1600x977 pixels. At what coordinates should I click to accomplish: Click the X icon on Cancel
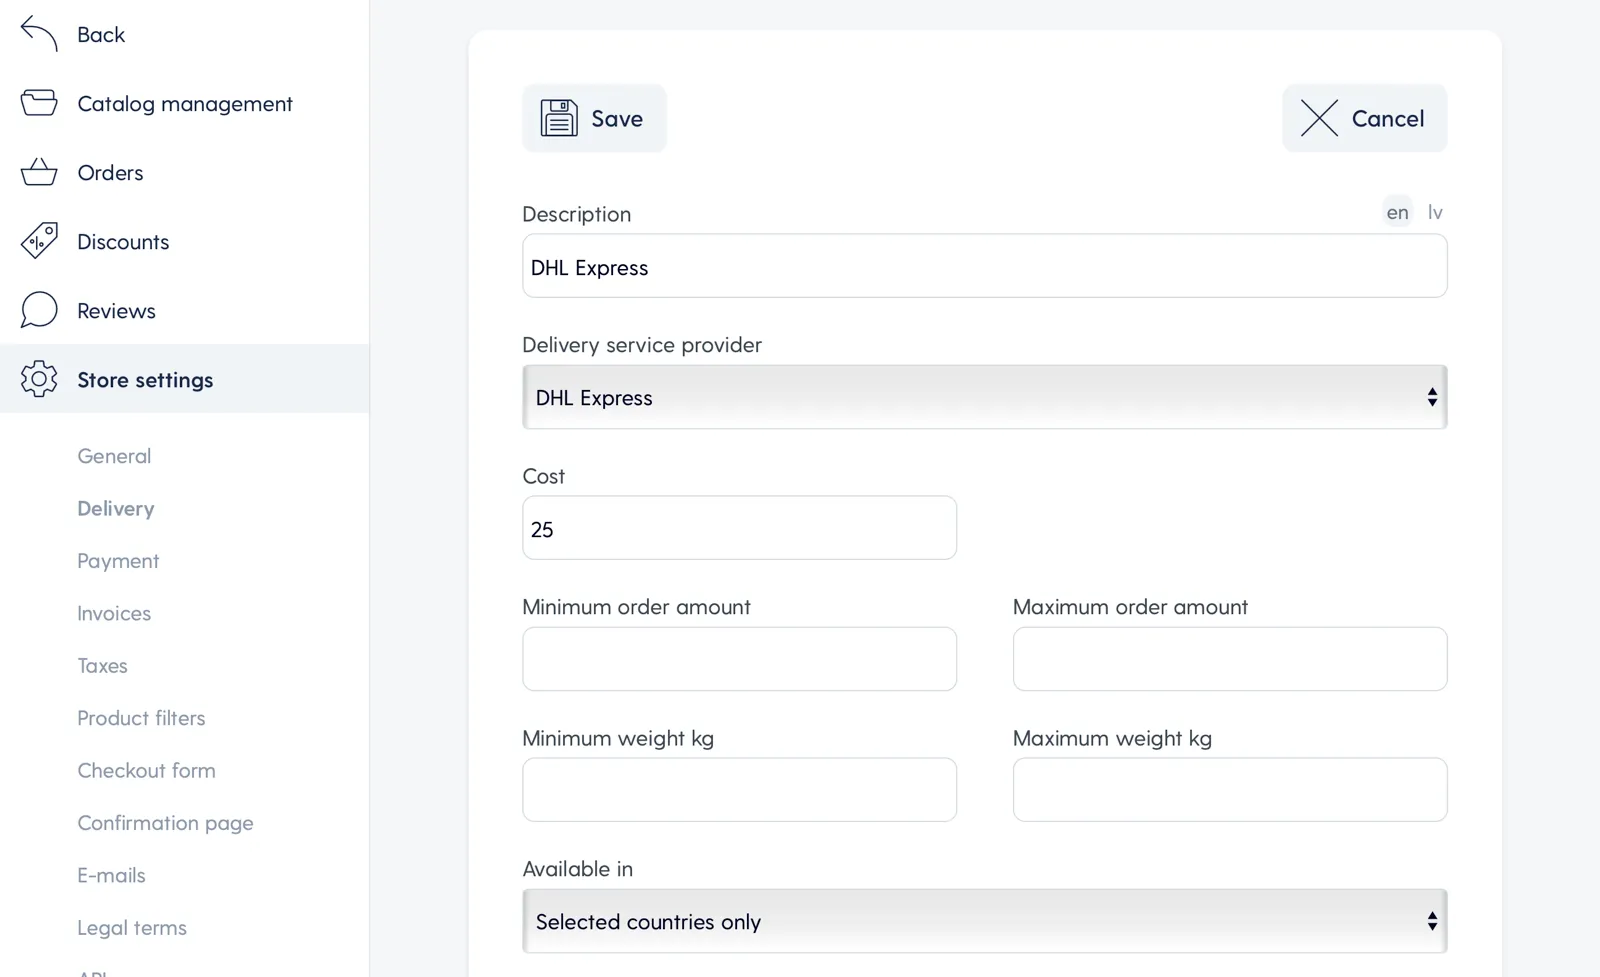pos(1319,118)
